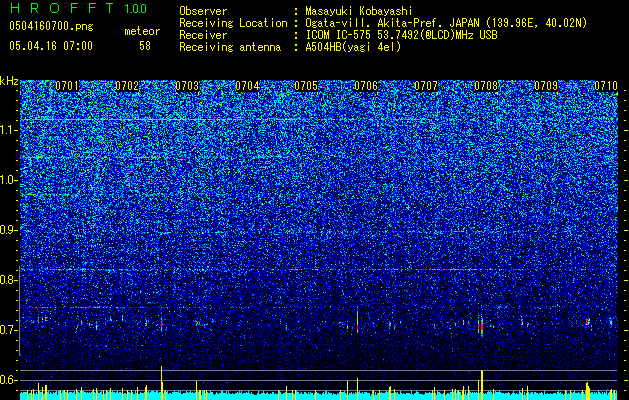Click the Receiving antenna label
Screen dimensions: 629x400
click(x=230, y=47)
